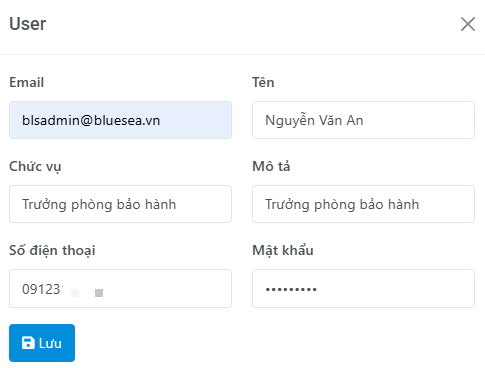Click the Mật khẩu label
Viewport: 485px width, 368px height.
coord(283,250)
